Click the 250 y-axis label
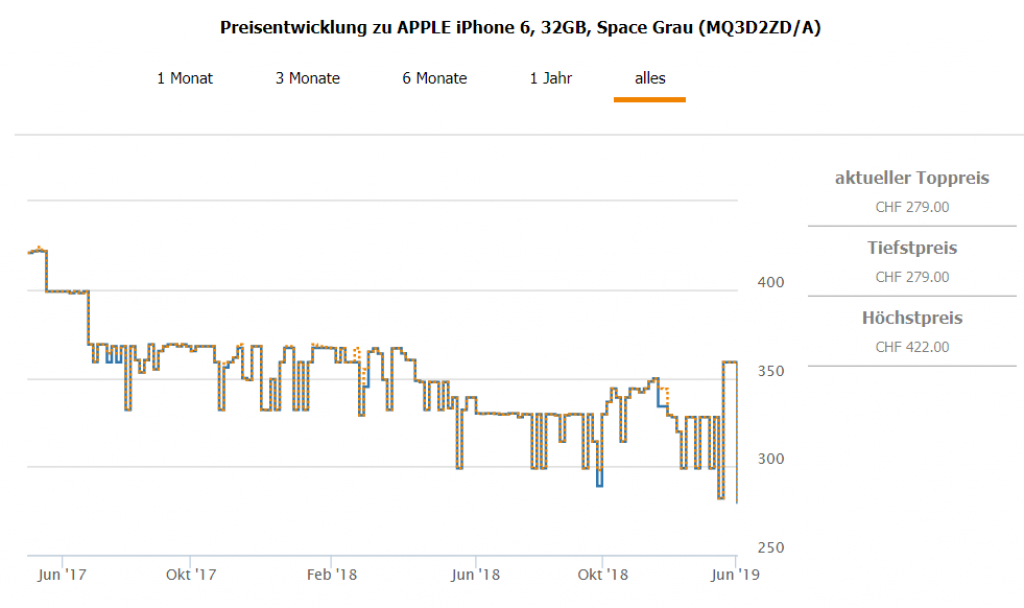The image size is (1024, 608). click(770, 548)
